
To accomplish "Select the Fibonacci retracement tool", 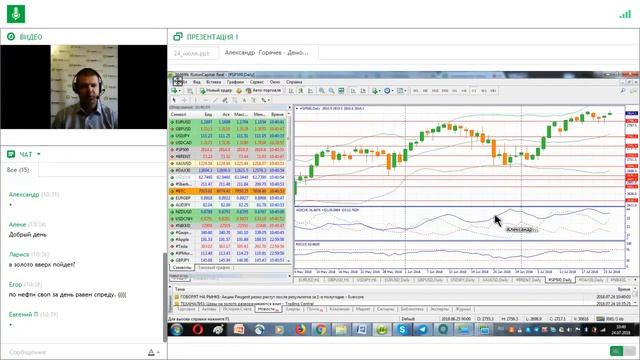I will pyautogui.click(x=235, y=100).
